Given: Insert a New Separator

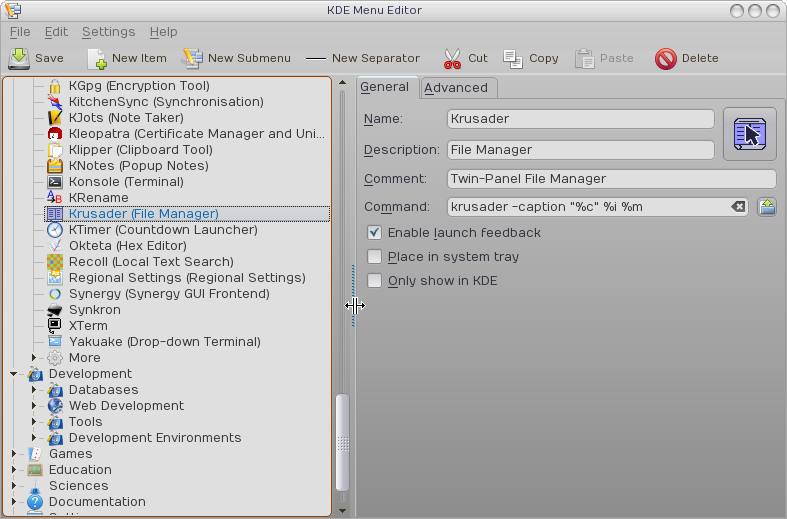Looking at the screenshot, I should pyautogui.click(x=363, y=59).
